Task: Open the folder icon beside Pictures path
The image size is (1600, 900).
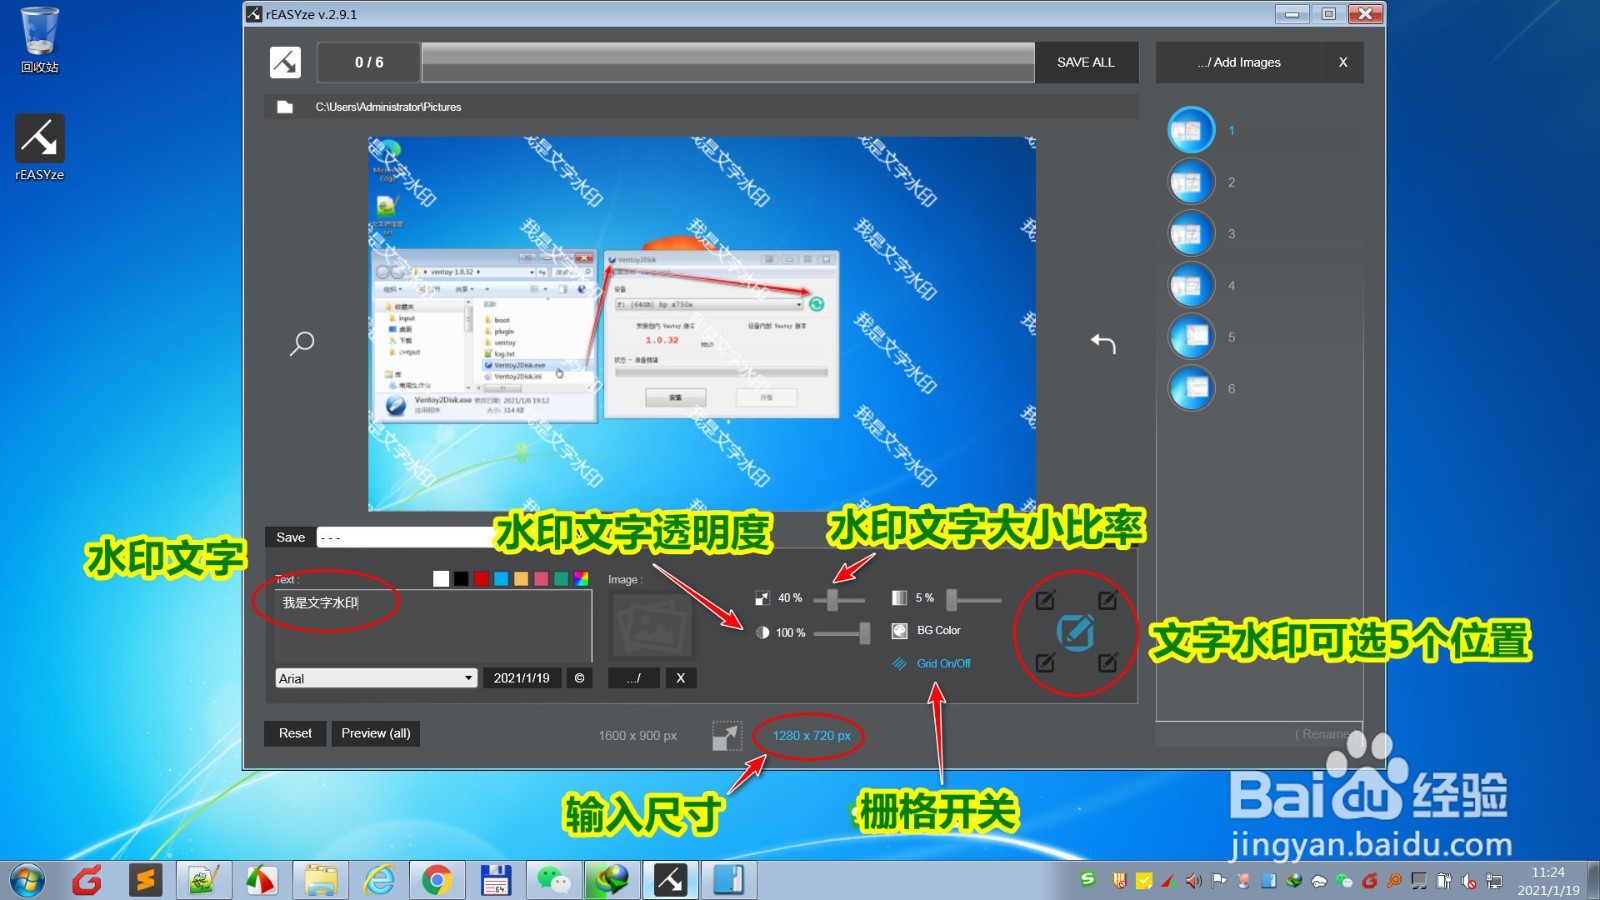Action: coord(285,107)
